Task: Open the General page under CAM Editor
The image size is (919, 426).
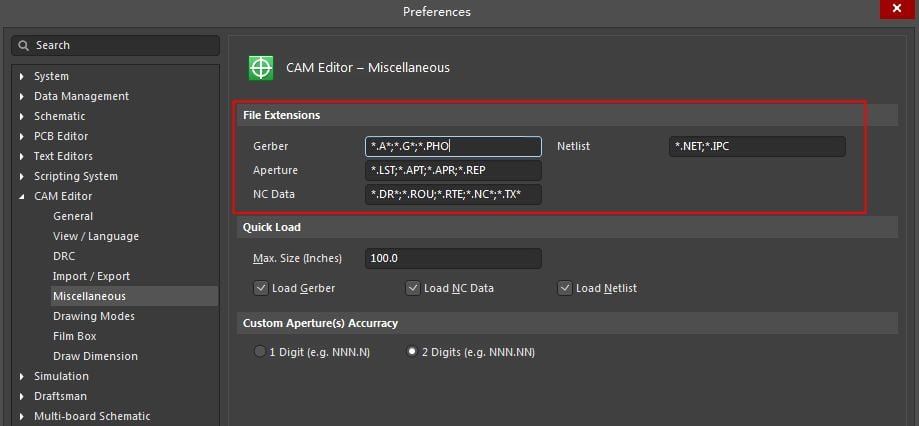Action: (73, 216)
